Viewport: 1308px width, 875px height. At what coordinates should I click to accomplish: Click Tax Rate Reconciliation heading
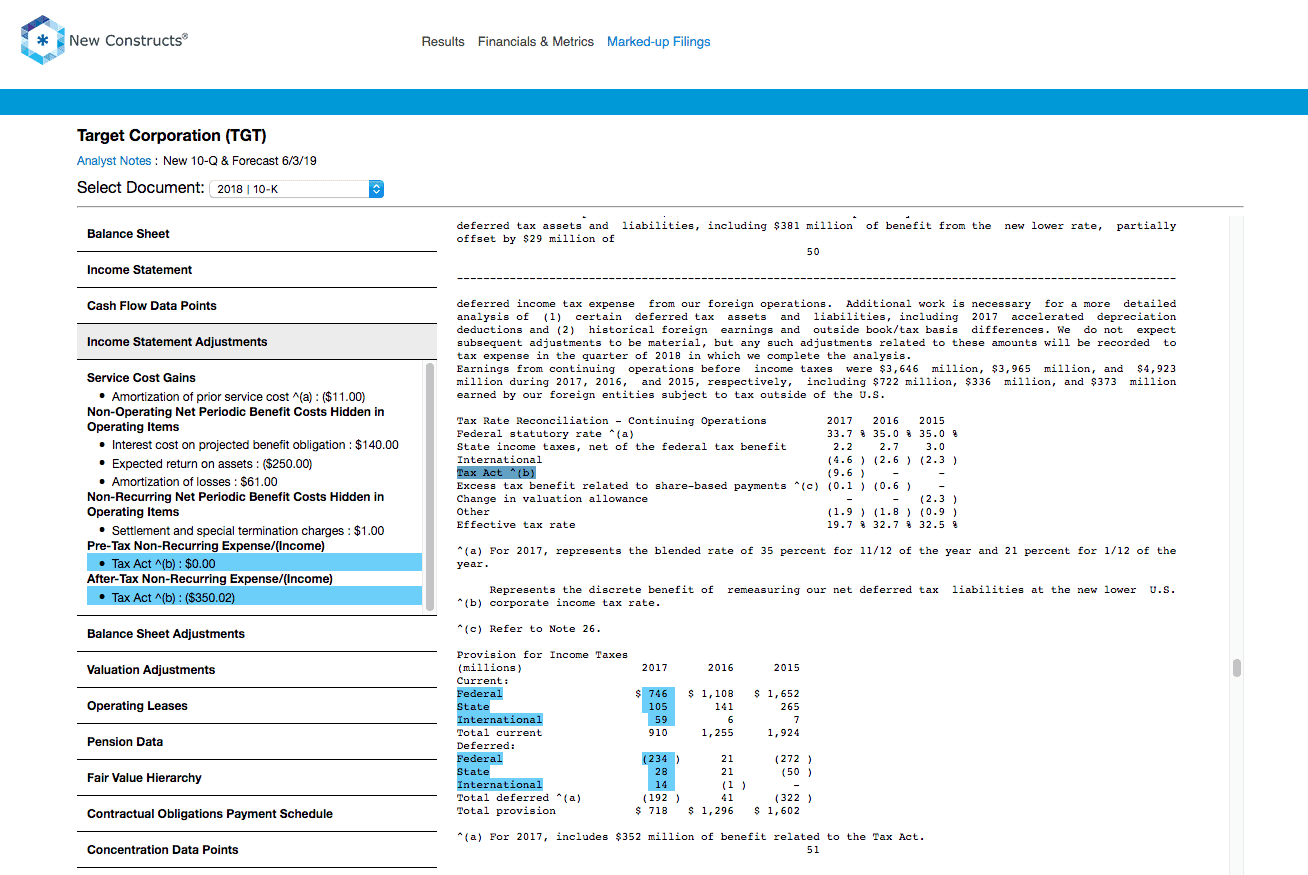[612, 421]
